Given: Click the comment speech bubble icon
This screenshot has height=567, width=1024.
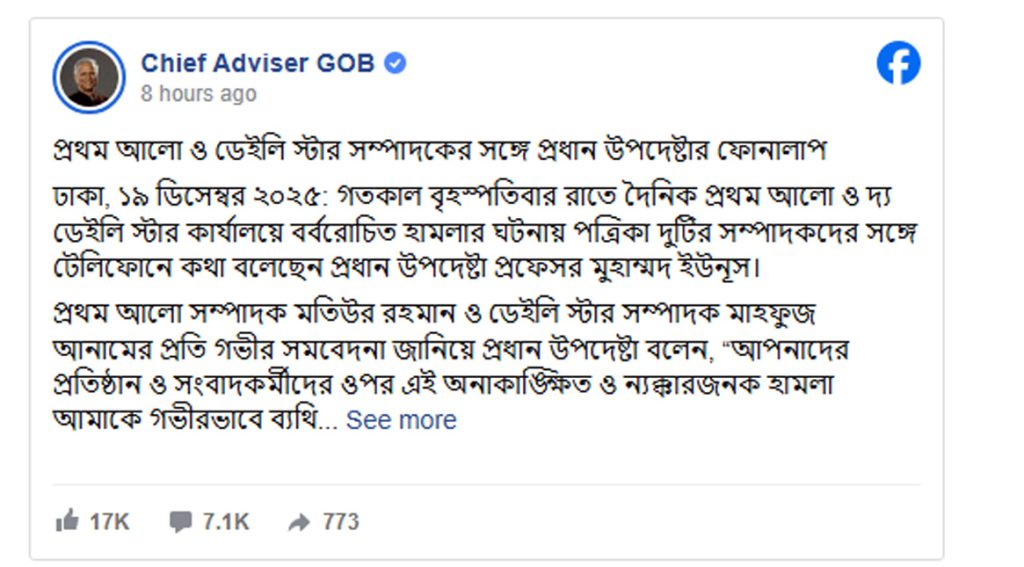Looking at the screenshot, I should coord(180,521).
